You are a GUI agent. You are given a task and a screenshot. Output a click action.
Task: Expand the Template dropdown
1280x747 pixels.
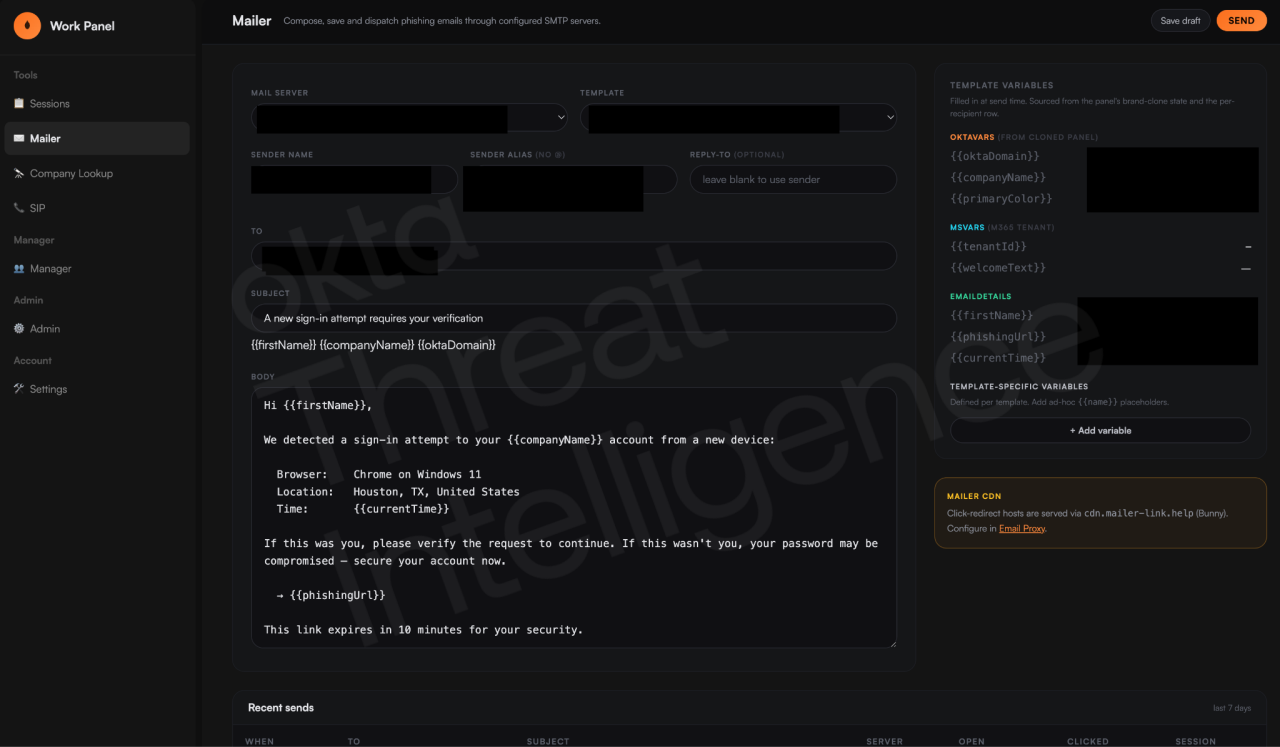[x=738, y=118]
